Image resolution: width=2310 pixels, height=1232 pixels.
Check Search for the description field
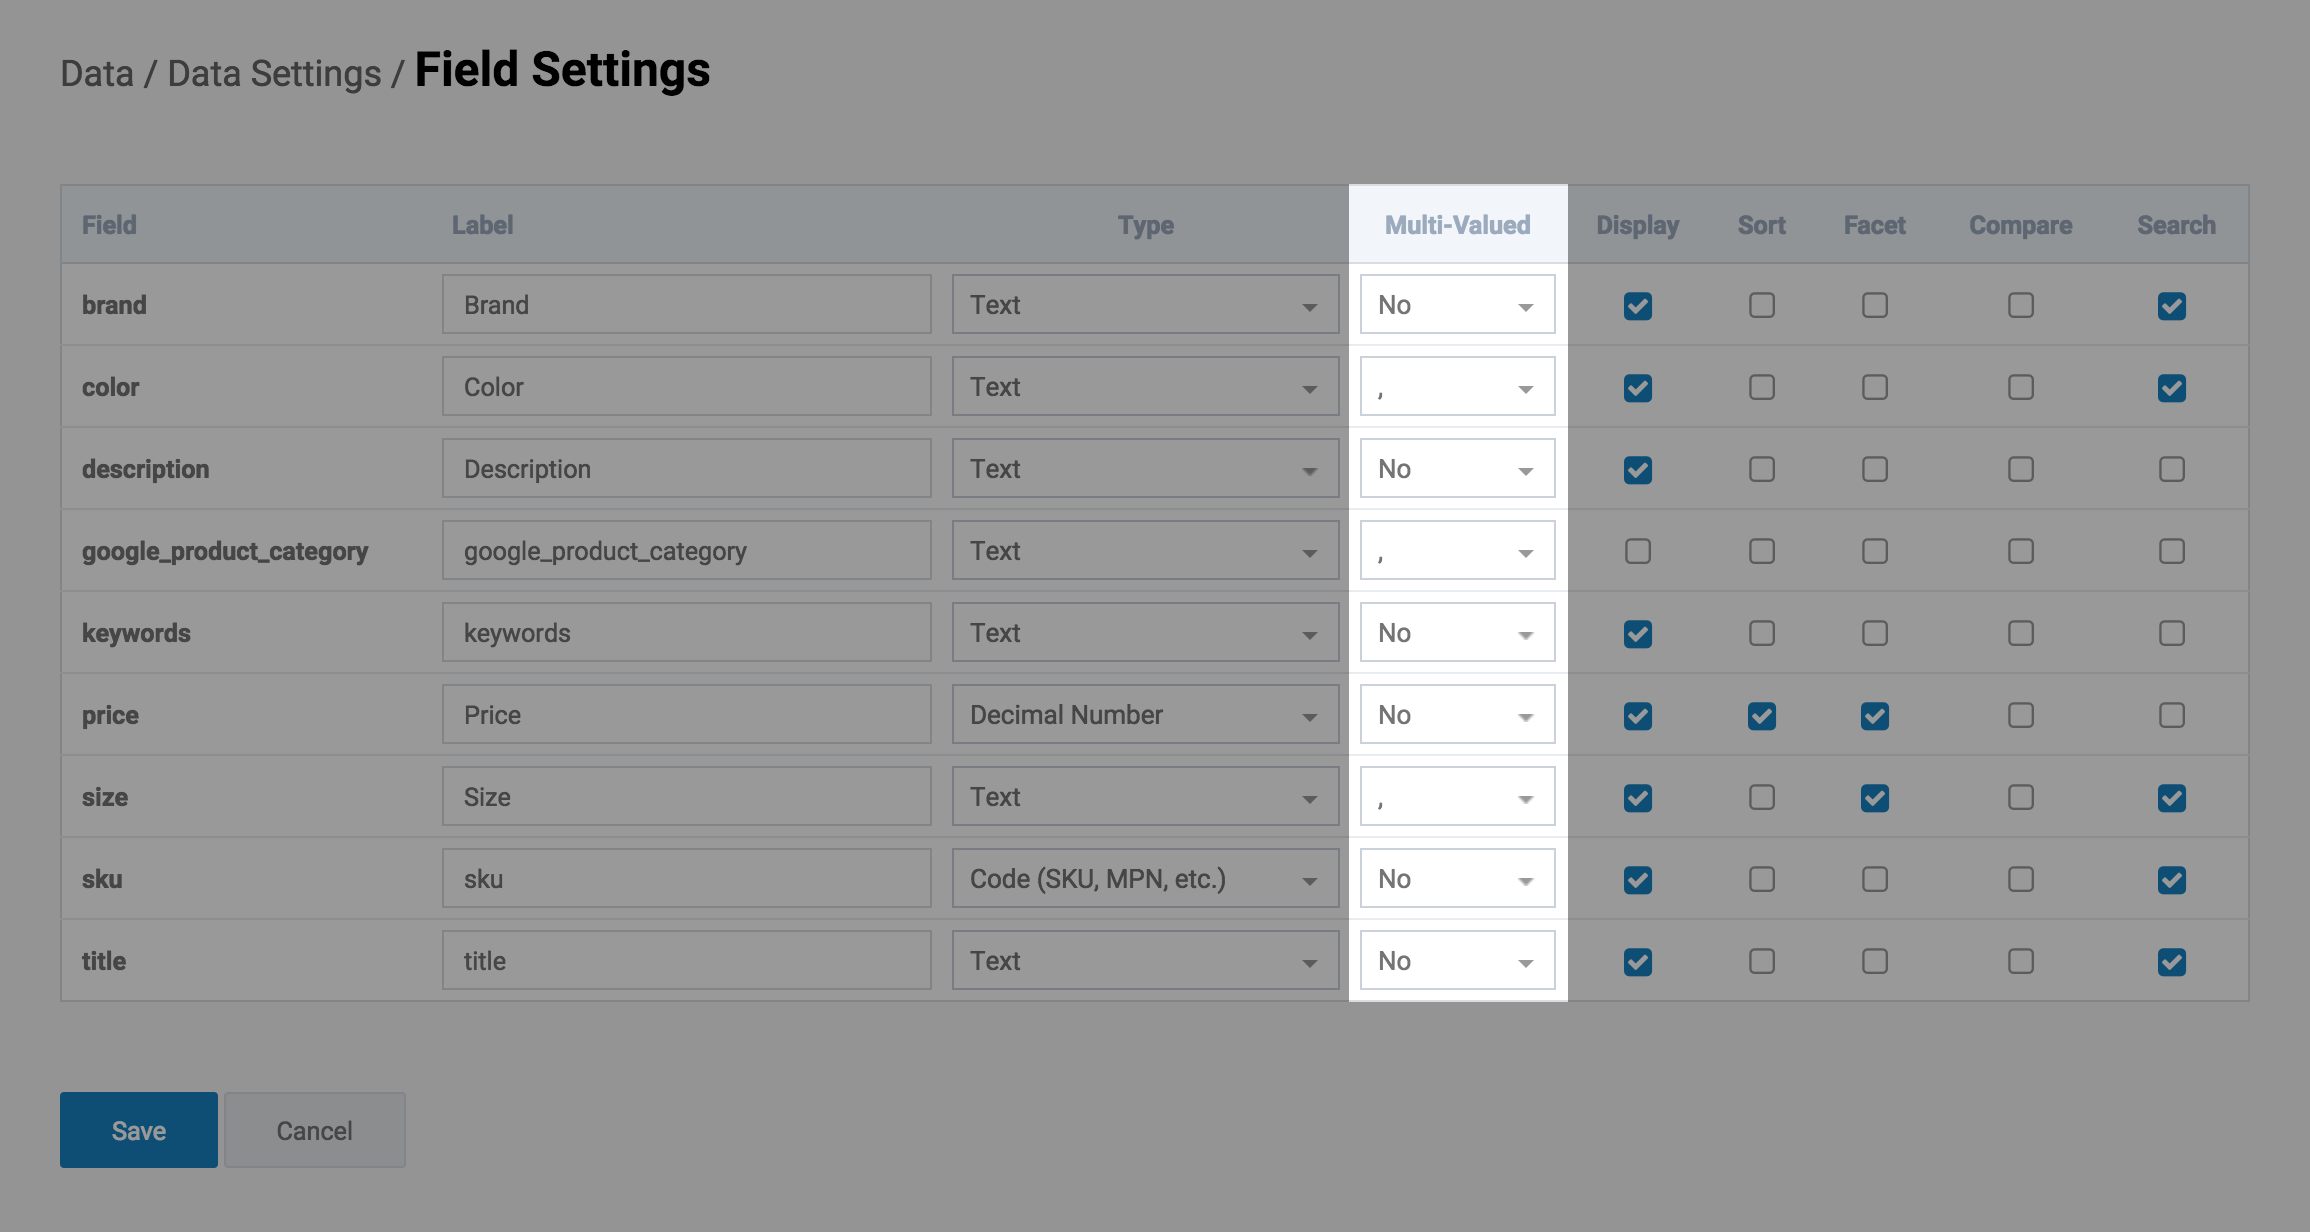pos(2172,469)
